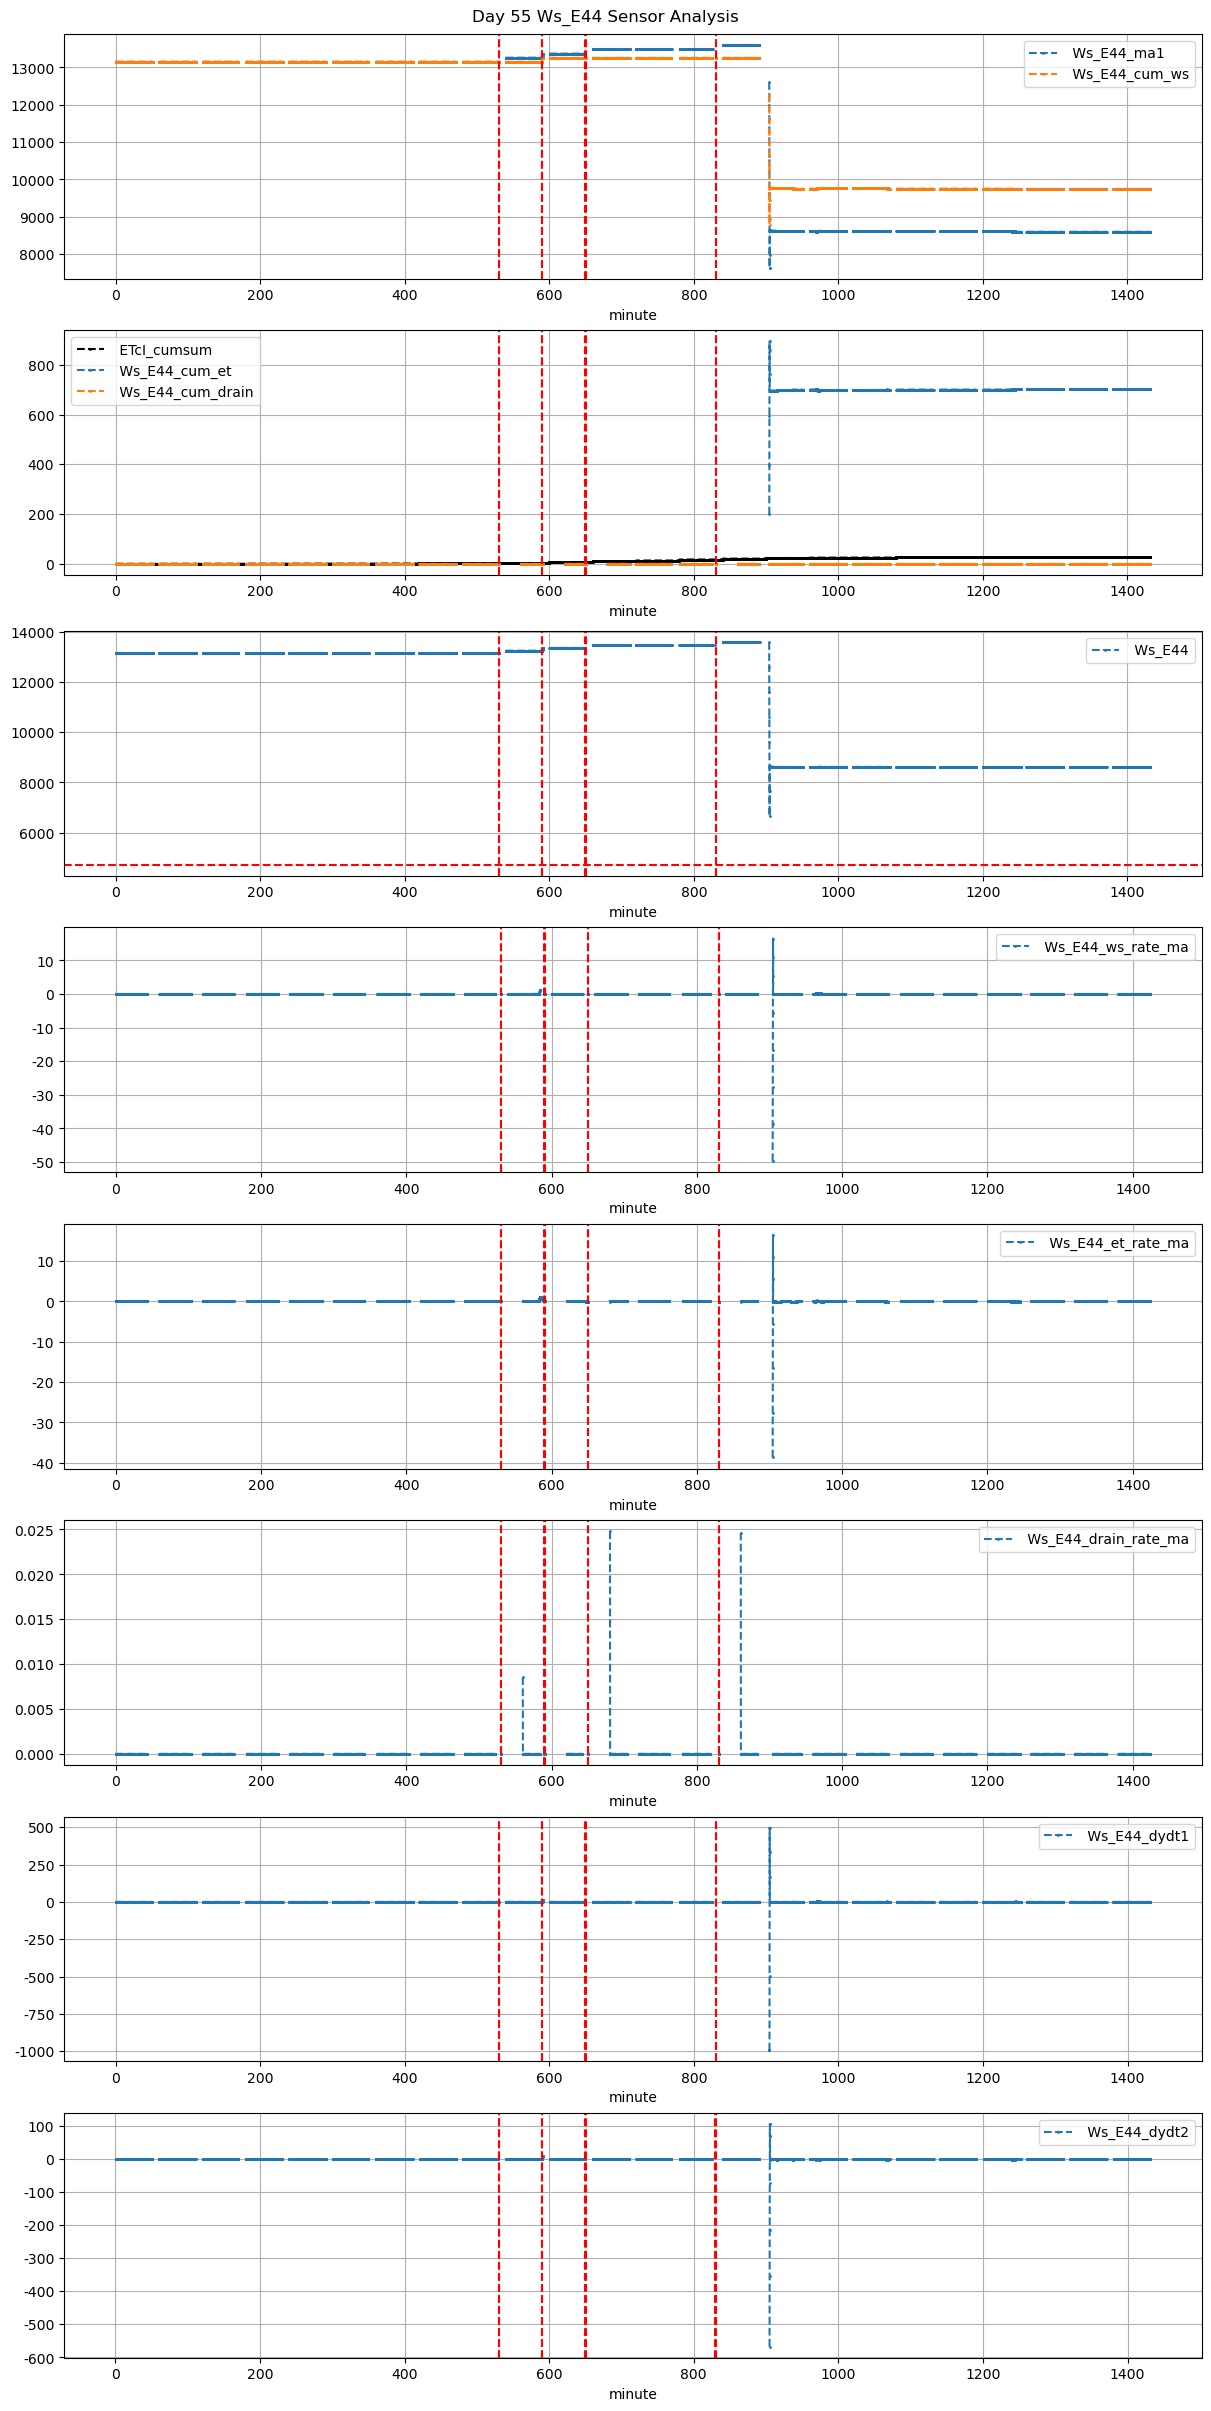Click the -600 y-axis tick label

[x=38, y=2358]
